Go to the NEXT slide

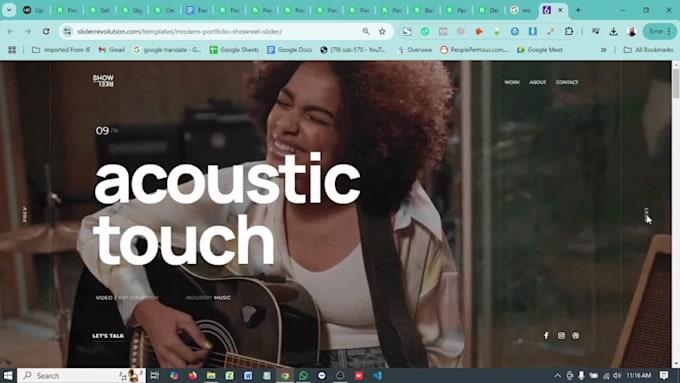tap(646, 214)
